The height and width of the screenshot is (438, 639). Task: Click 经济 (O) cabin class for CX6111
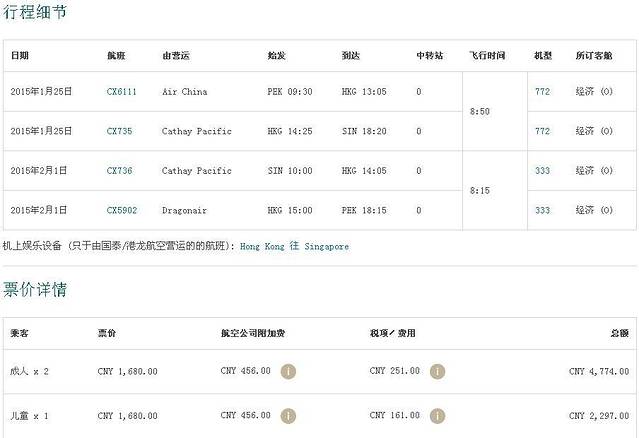pos(594,92)
